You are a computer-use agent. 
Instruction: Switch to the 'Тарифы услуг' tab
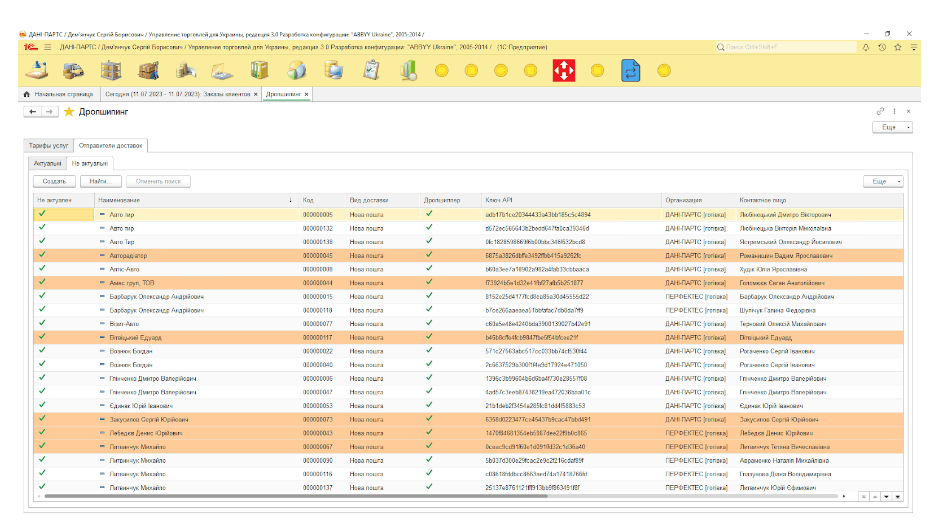pyautogui.click(x=47, y=146)
